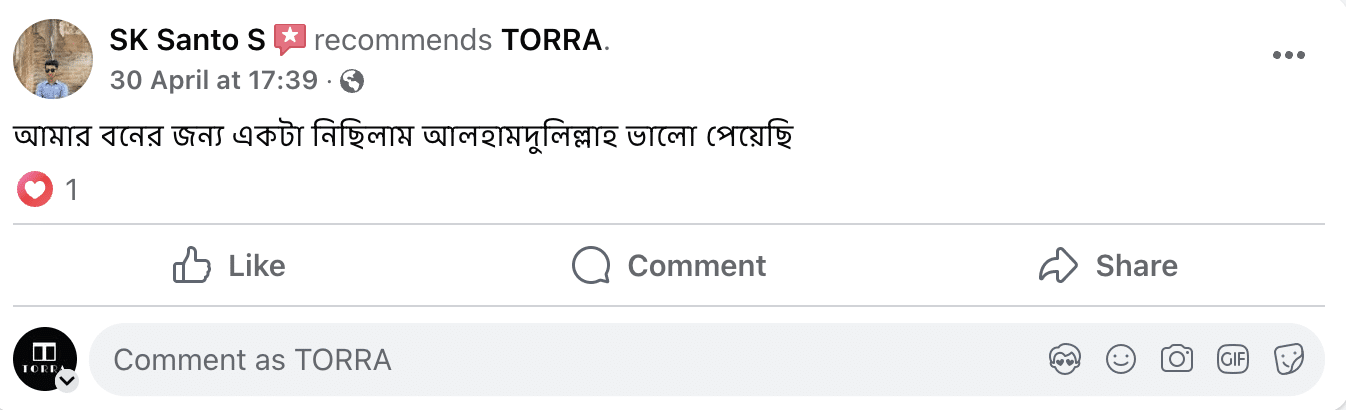Open SK Santo S profile name link
The width and height of the screenshot is (1346, 410).
pyautogui.click(x=187, y=40)
